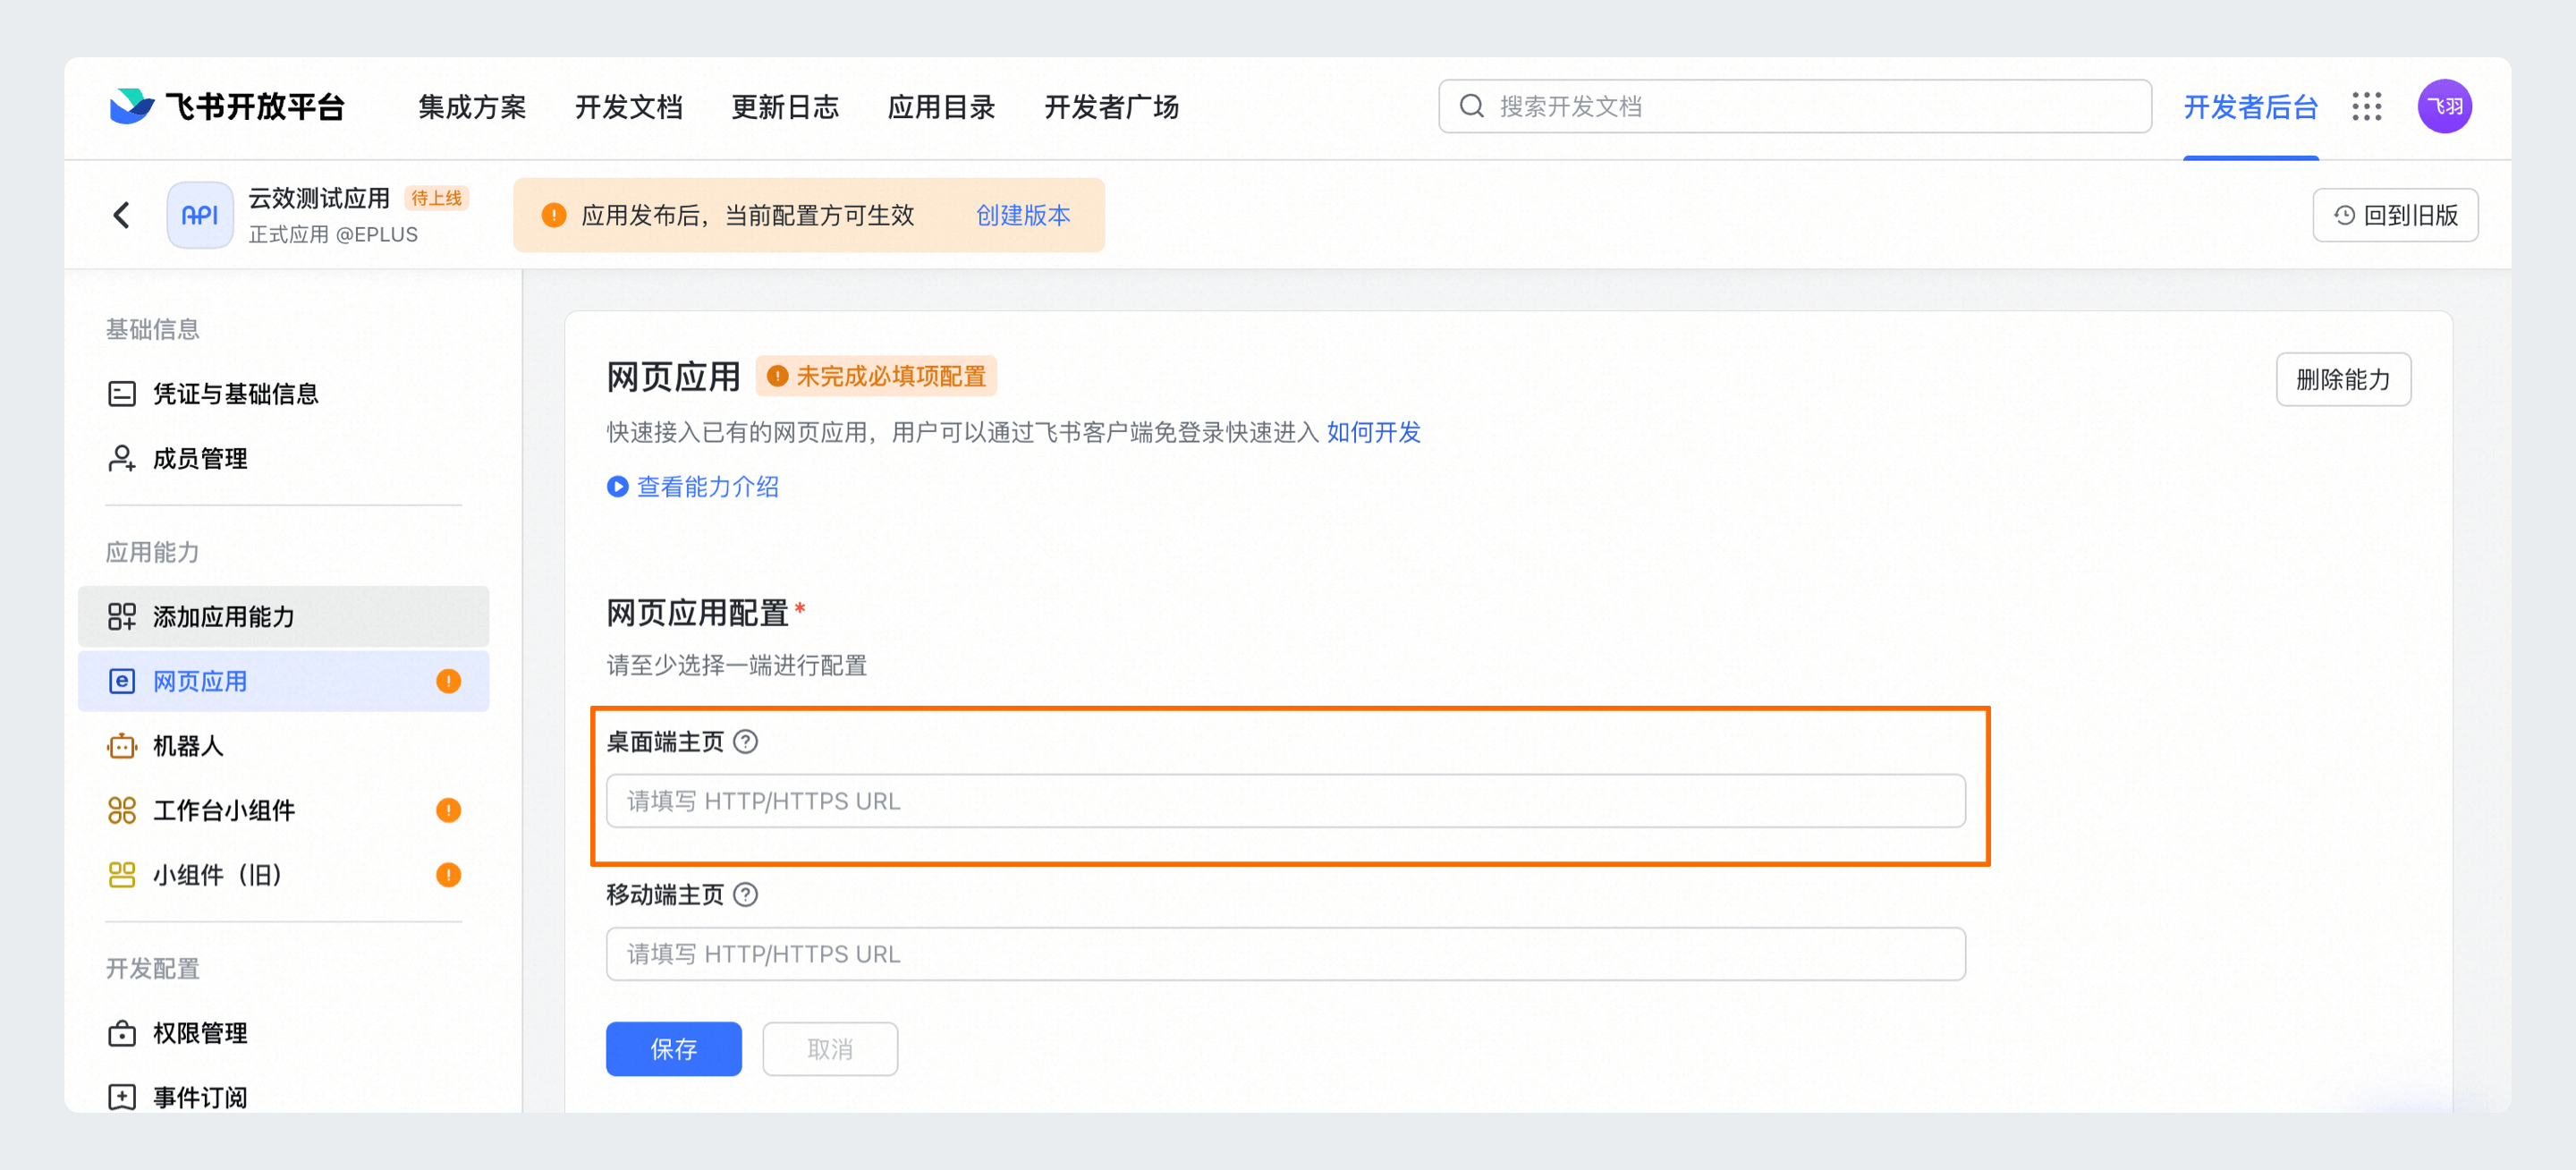Open 开发者广场 in the top navigation
This screenshot has height=1170, width=2576.
click(1112, 106)
